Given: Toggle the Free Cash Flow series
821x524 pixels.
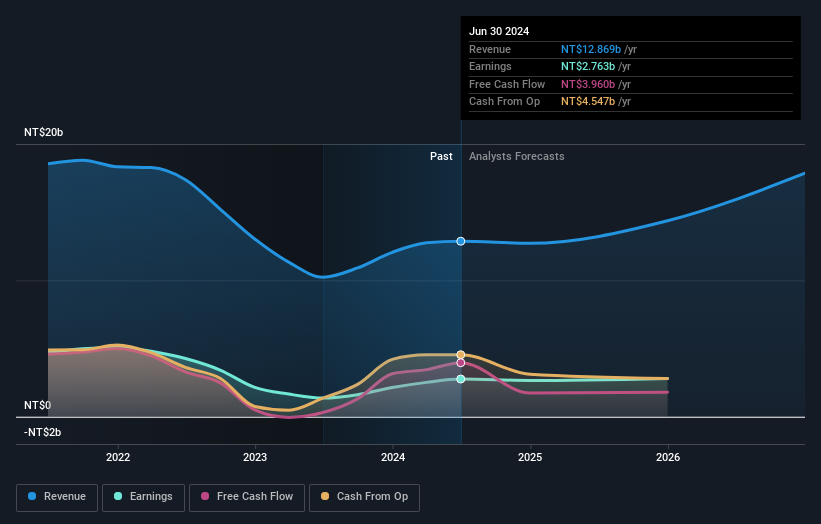Looking at the screenshot, I should 247,497.
